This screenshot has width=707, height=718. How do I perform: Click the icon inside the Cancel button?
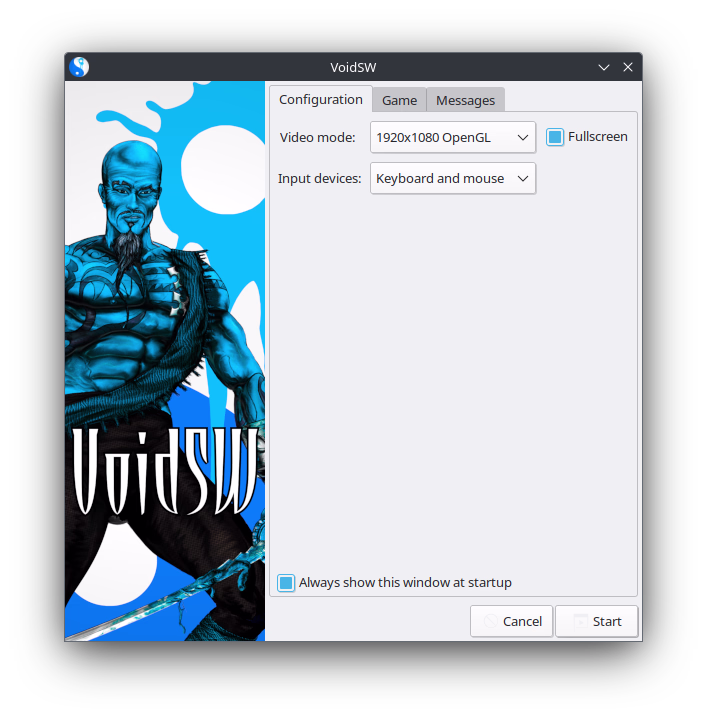(x=489, y=621)
